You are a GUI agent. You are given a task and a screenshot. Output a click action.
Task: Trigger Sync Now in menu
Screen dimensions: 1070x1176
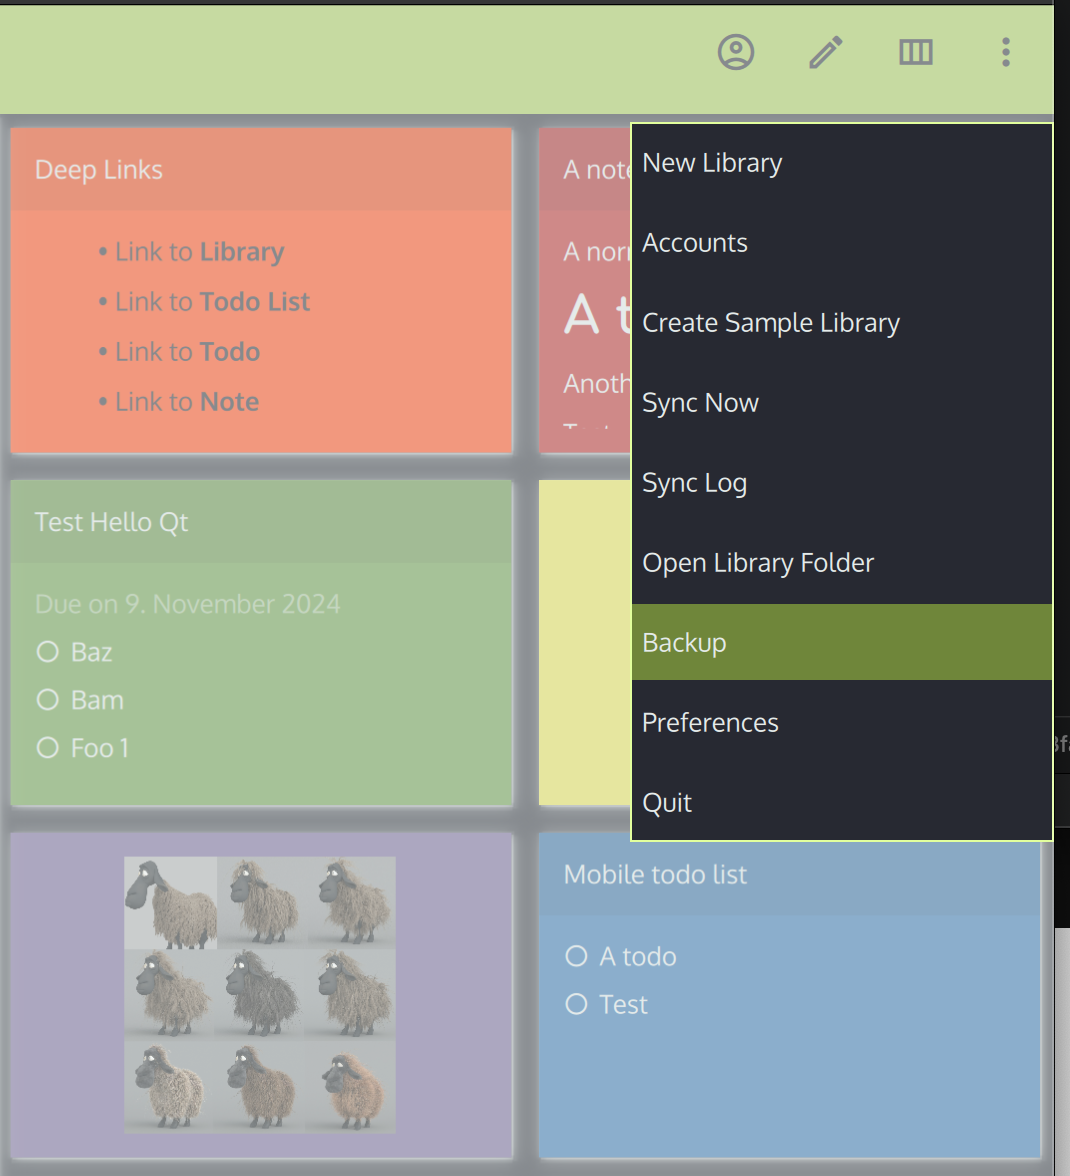click(x=841, y=403)
